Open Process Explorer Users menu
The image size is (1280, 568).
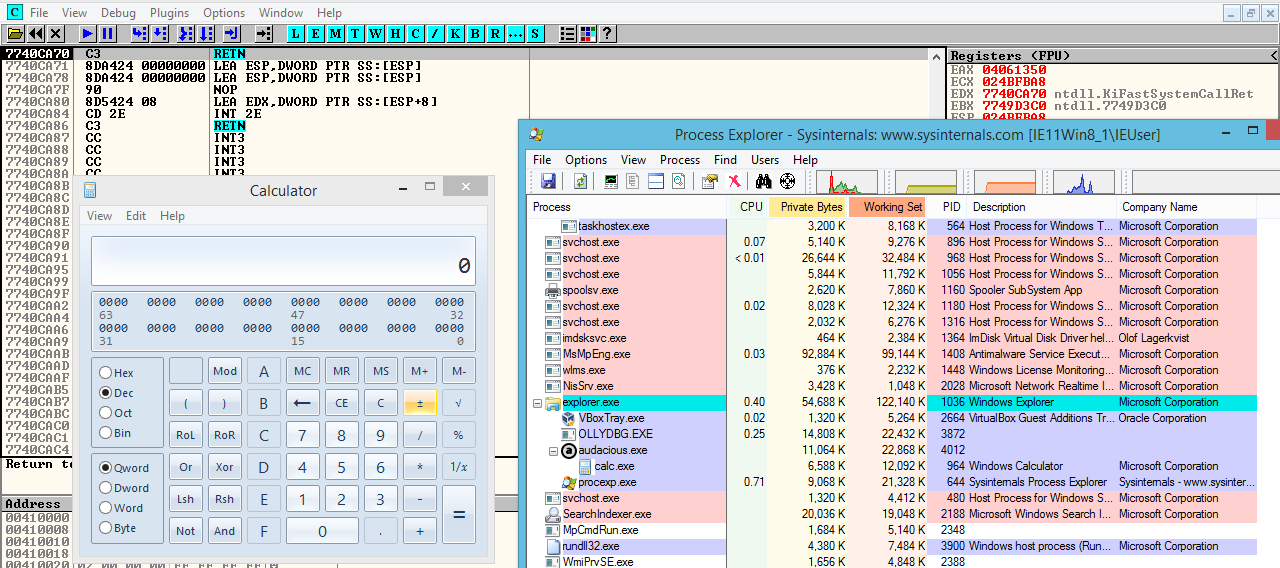(765, 160)
